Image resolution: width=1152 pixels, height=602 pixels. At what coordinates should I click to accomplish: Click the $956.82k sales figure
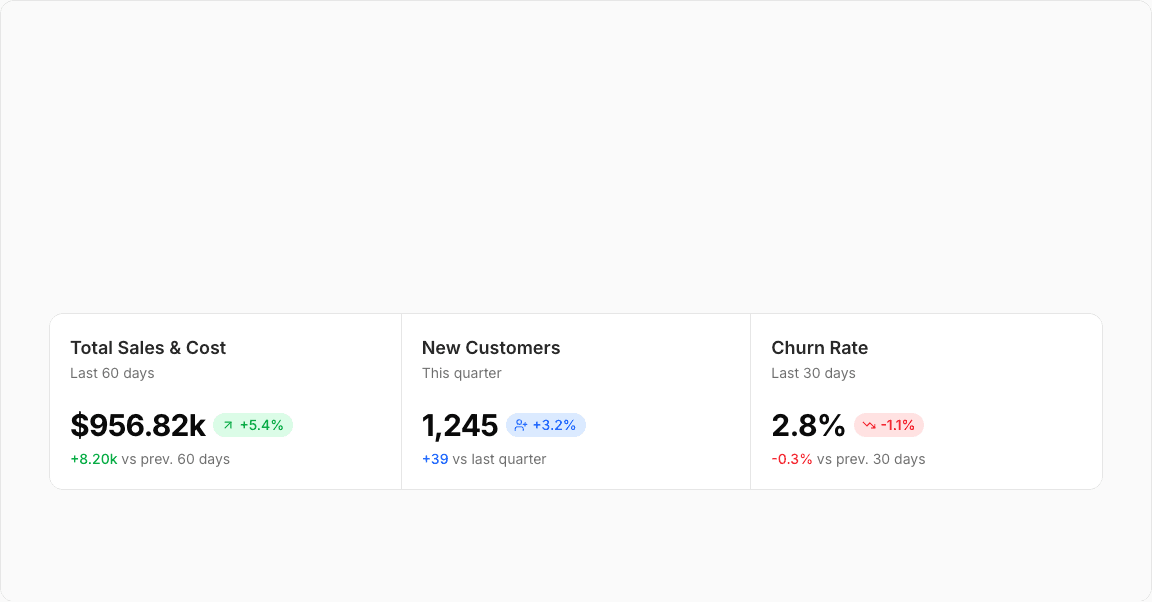pyautogui.click(x=138, y=425)
